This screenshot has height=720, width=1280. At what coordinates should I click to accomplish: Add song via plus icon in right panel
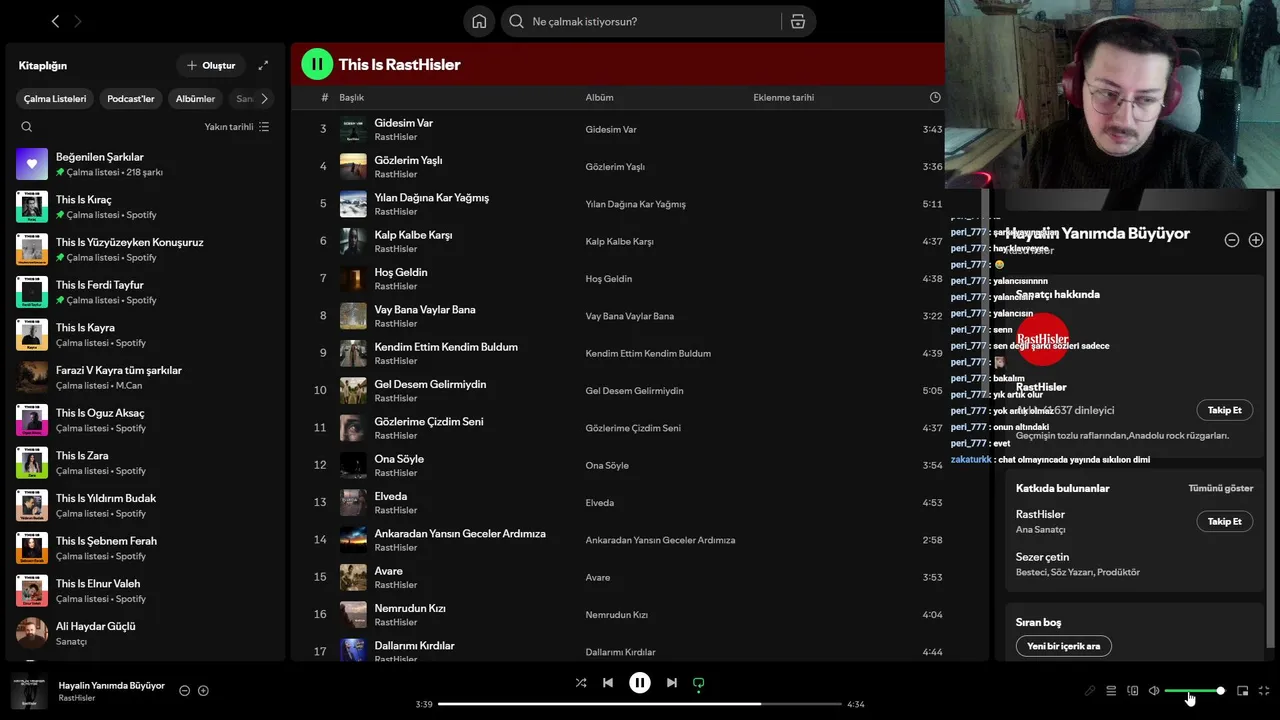click(1256, 240)
